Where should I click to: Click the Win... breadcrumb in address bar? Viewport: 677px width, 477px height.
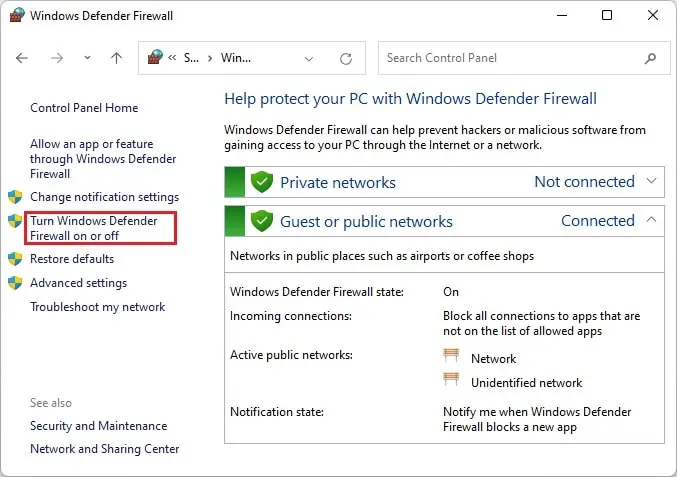(x=236, y=58)
